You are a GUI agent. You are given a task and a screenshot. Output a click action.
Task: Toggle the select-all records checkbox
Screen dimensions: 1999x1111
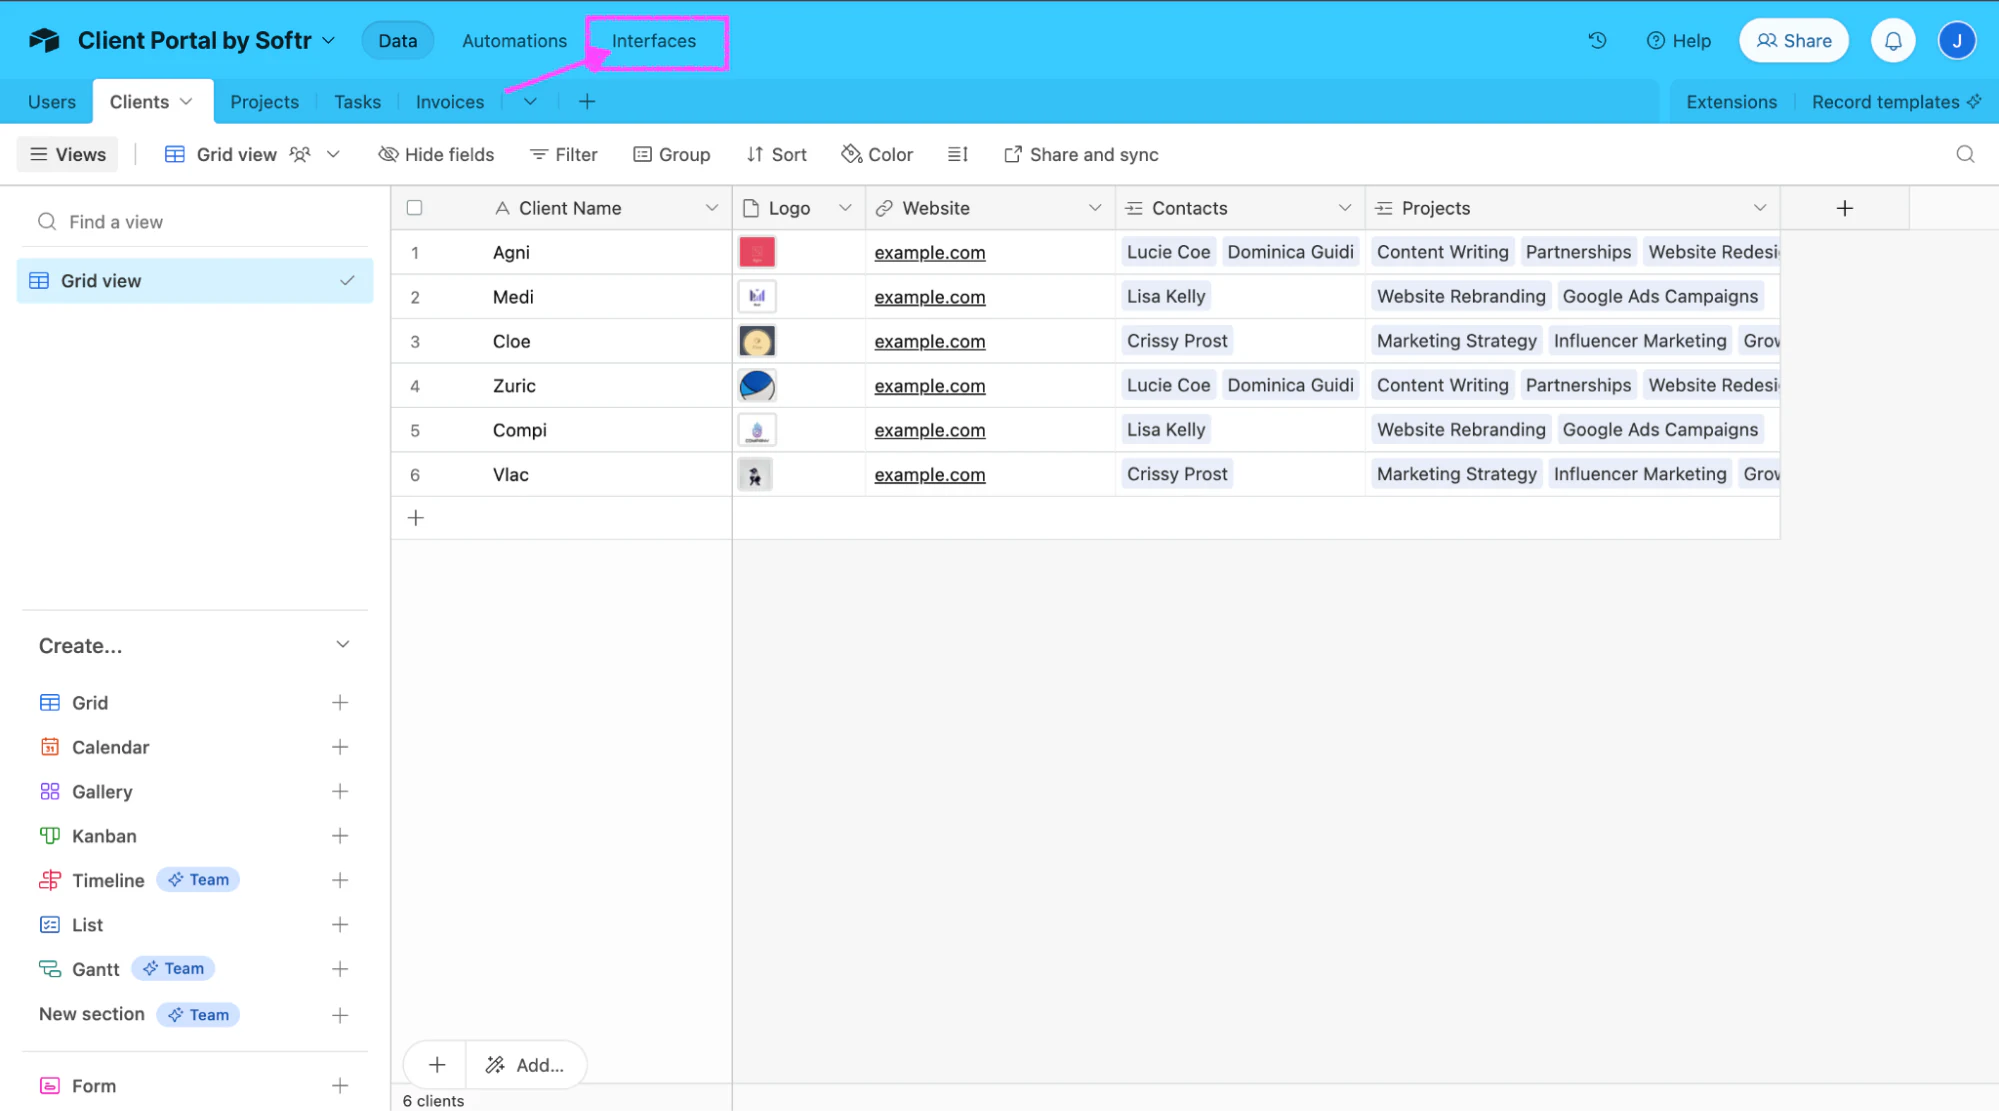point(415,208)
